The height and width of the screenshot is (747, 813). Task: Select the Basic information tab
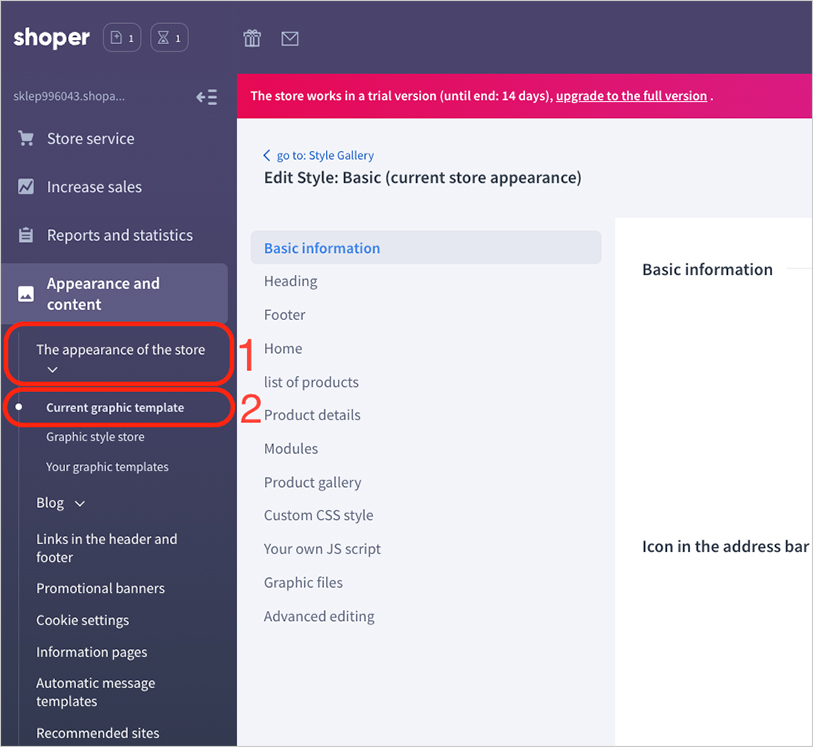426,248
